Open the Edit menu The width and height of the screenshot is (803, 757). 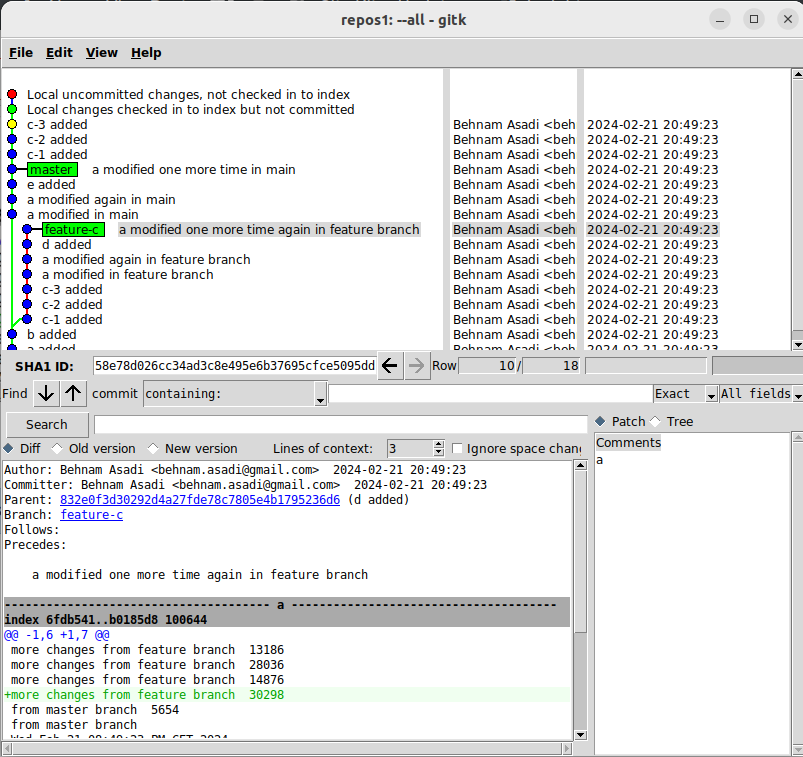pos(59,53)
